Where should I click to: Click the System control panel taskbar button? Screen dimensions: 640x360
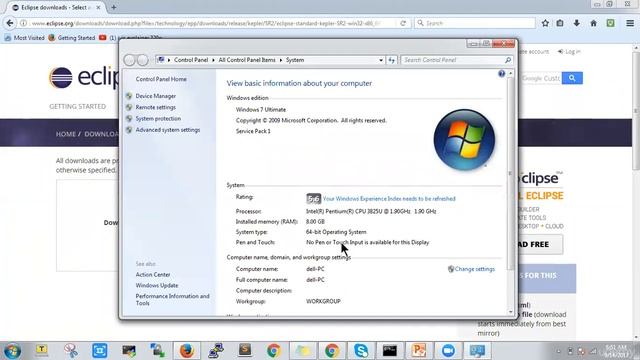coord(477,351)
